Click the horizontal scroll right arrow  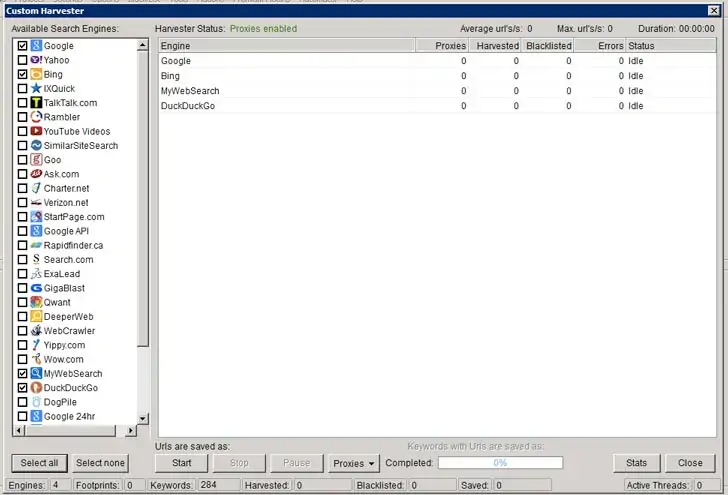130,431
